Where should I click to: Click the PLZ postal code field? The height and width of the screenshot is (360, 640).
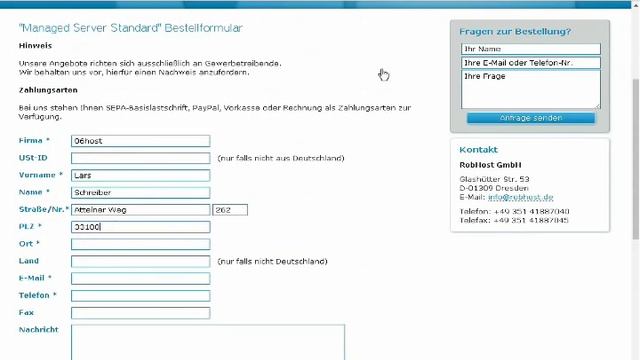(140, 227)
